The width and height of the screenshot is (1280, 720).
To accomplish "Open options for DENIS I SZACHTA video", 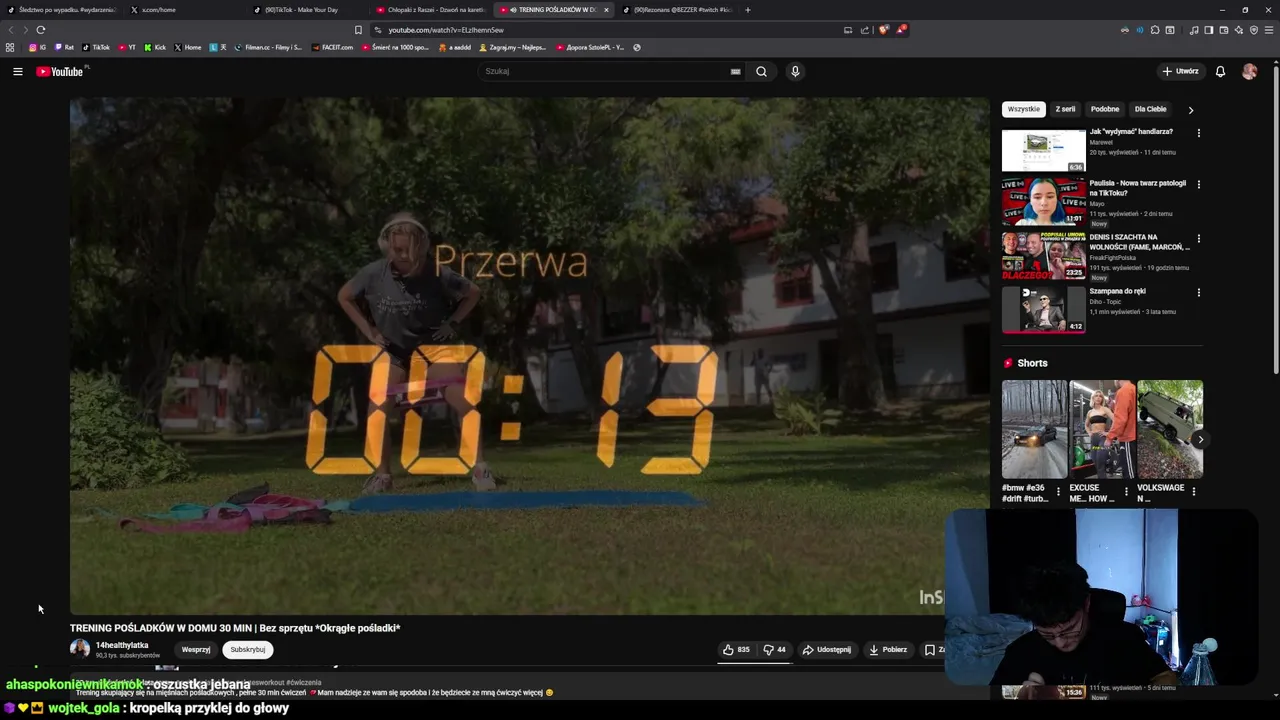I will point(1198,238).
